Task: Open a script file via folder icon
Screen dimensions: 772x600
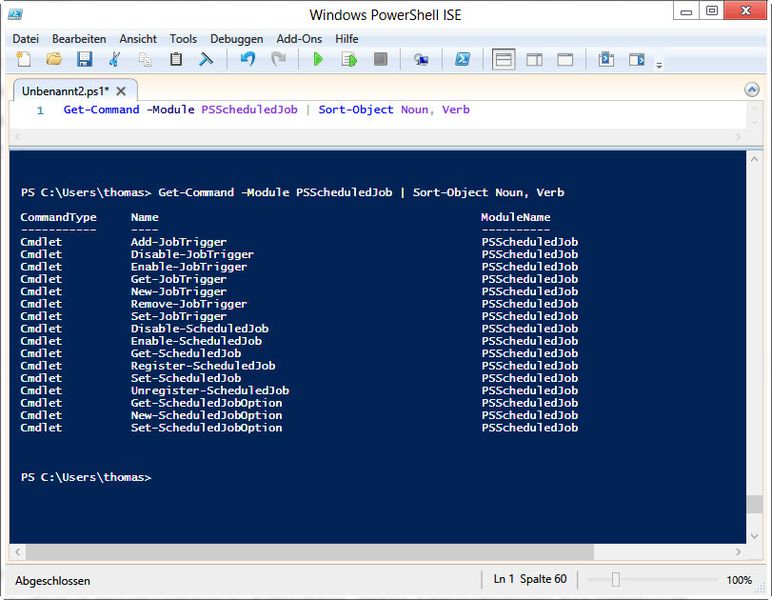Action: pos(54,60)
